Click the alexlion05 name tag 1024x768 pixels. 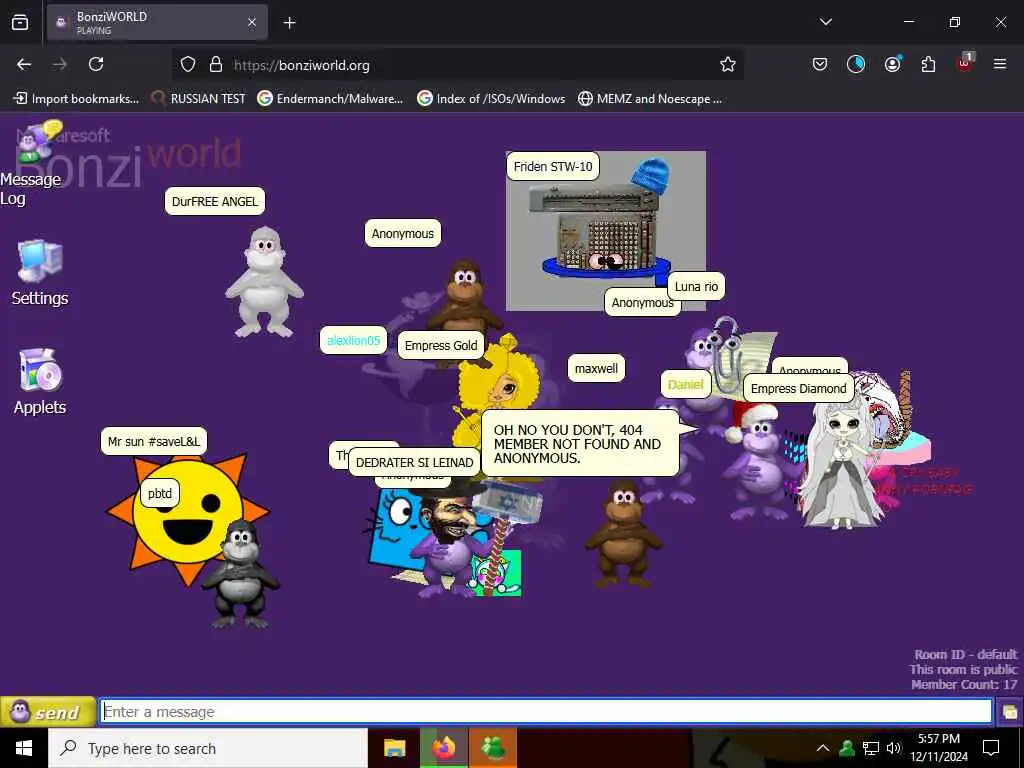[x=353, y=340]
